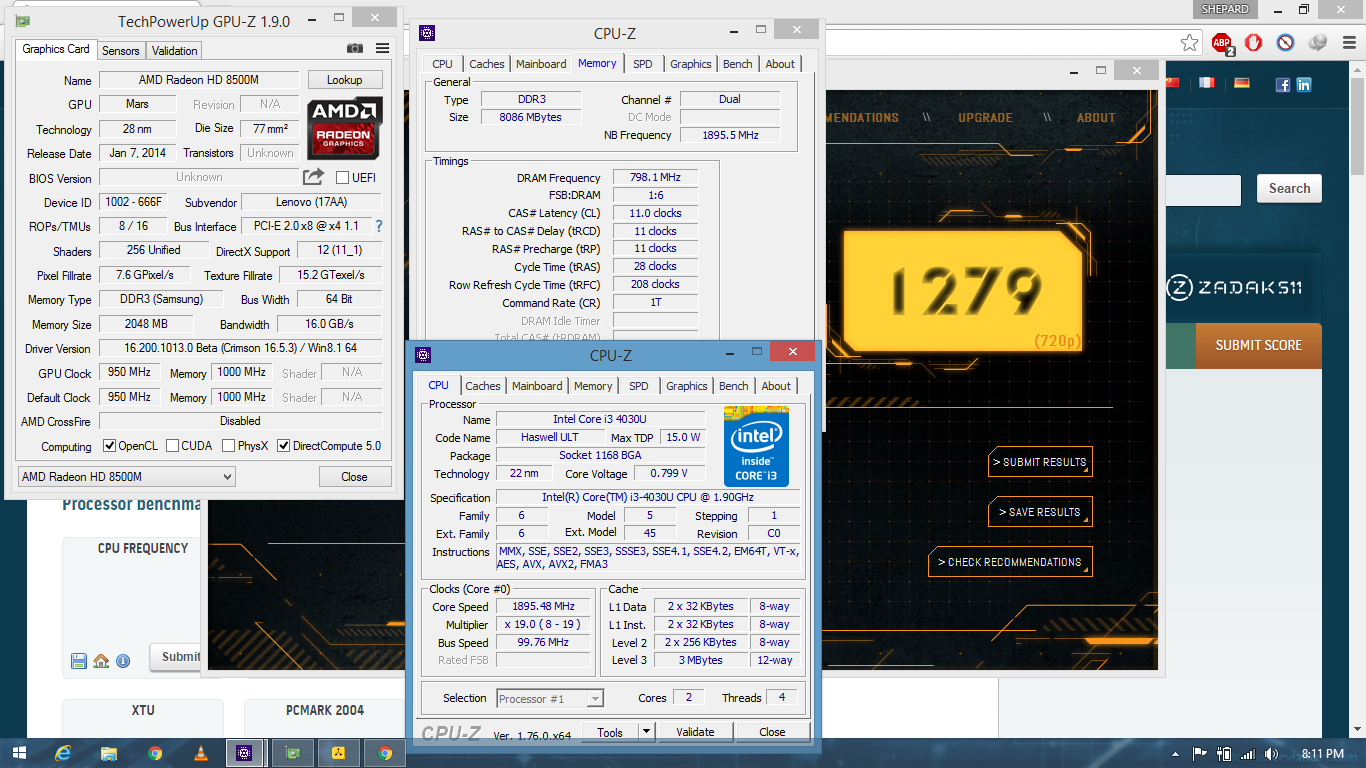Click the Bus Interface question mark icon
1366x768 pixels.
pos(379,226)
